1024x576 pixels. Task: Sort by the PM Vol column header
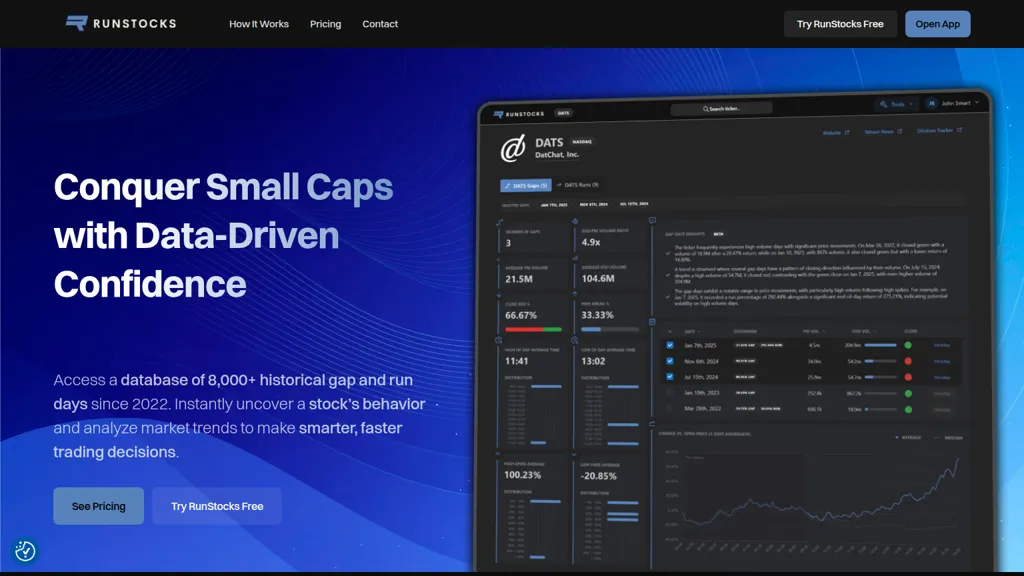coord(814,331)
